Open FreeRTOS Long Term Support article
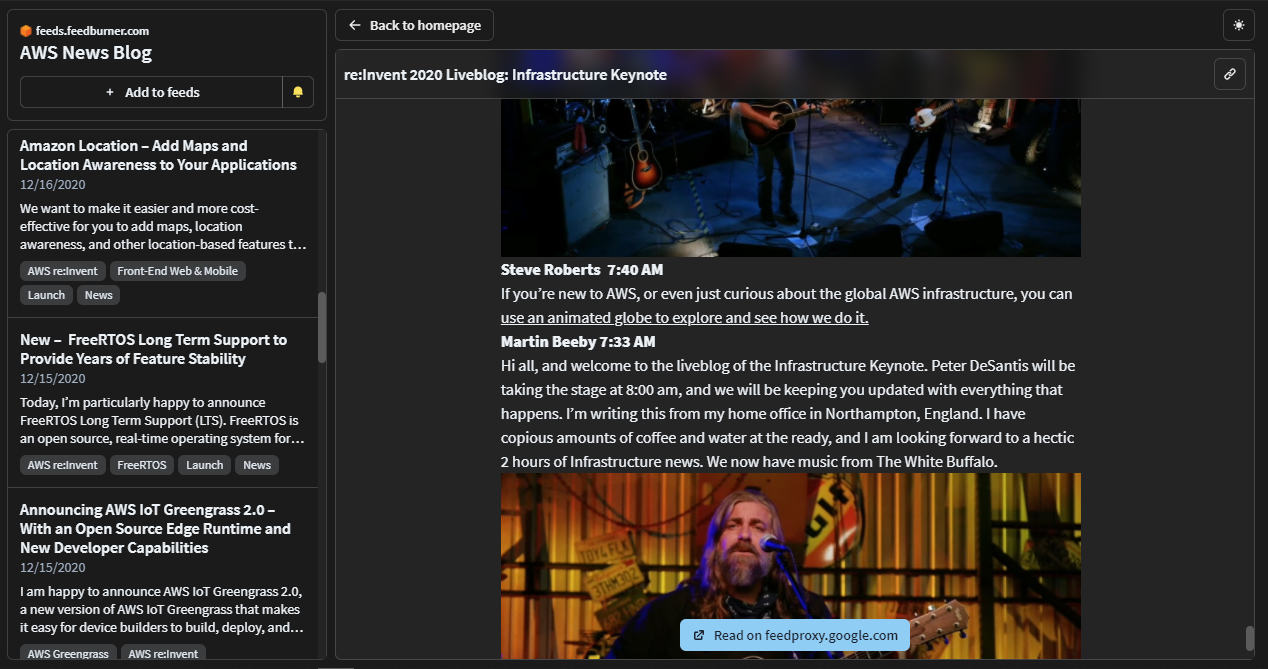The image size is (1268, 669). [153, 349]
